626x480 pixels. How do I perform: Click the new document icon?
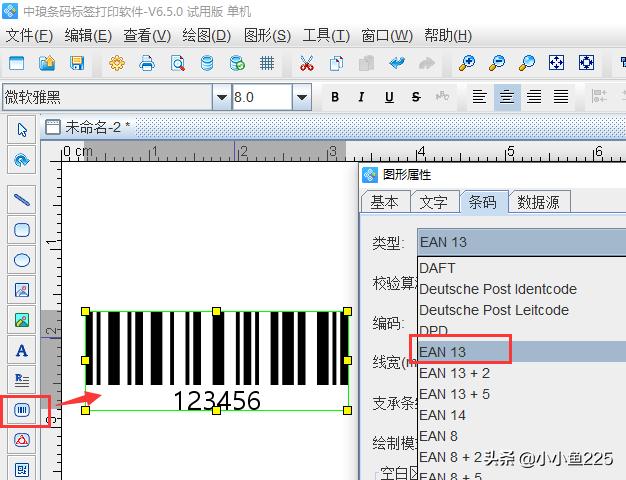click(x=16, y=63)
